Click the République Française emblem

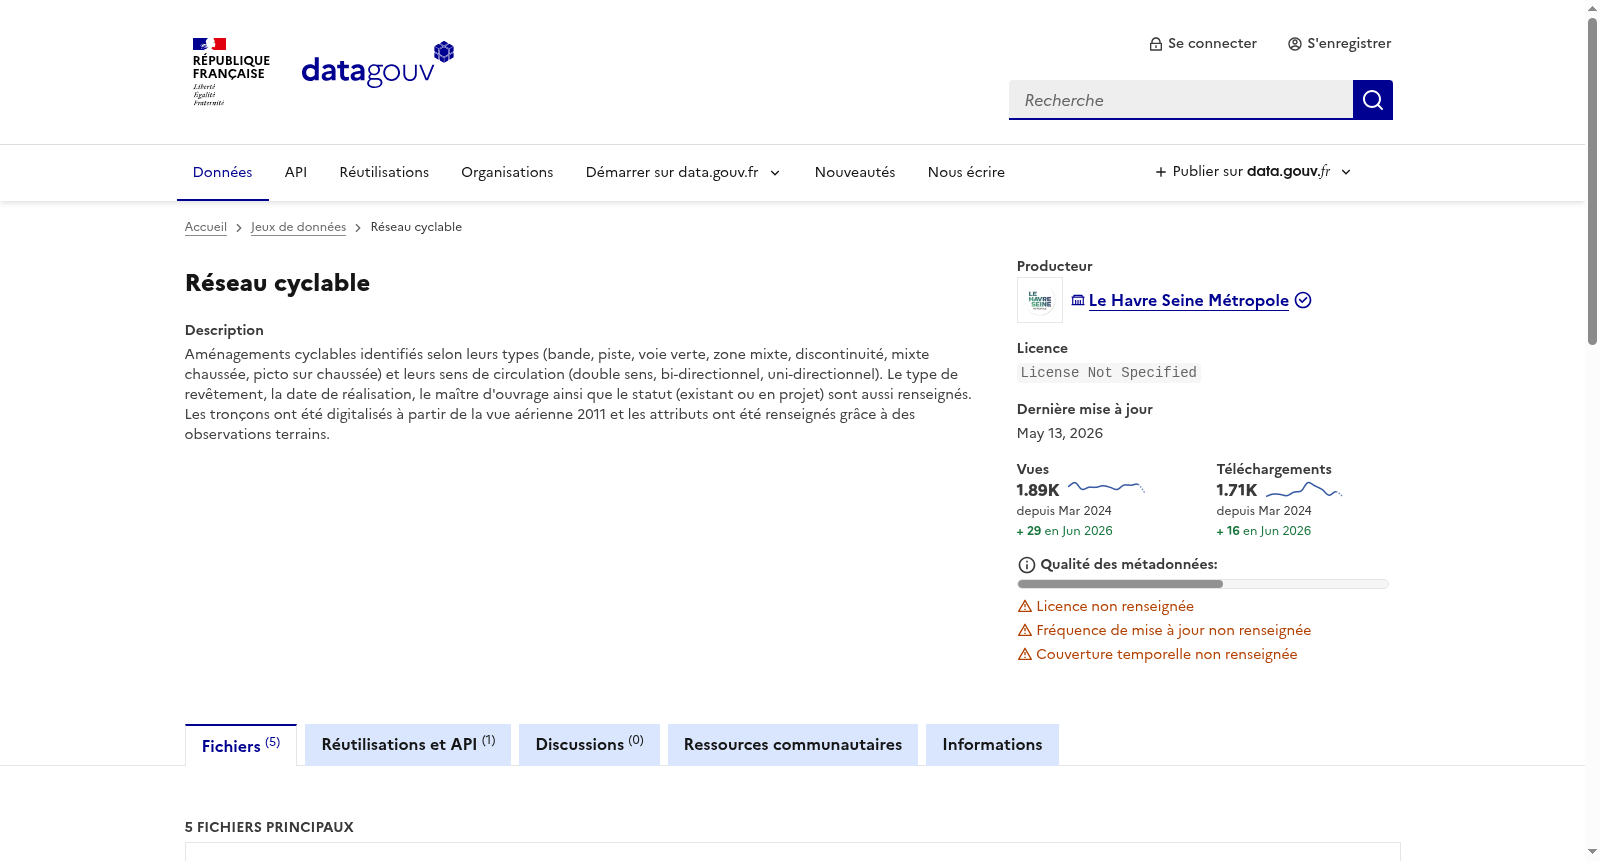point(231,72)
